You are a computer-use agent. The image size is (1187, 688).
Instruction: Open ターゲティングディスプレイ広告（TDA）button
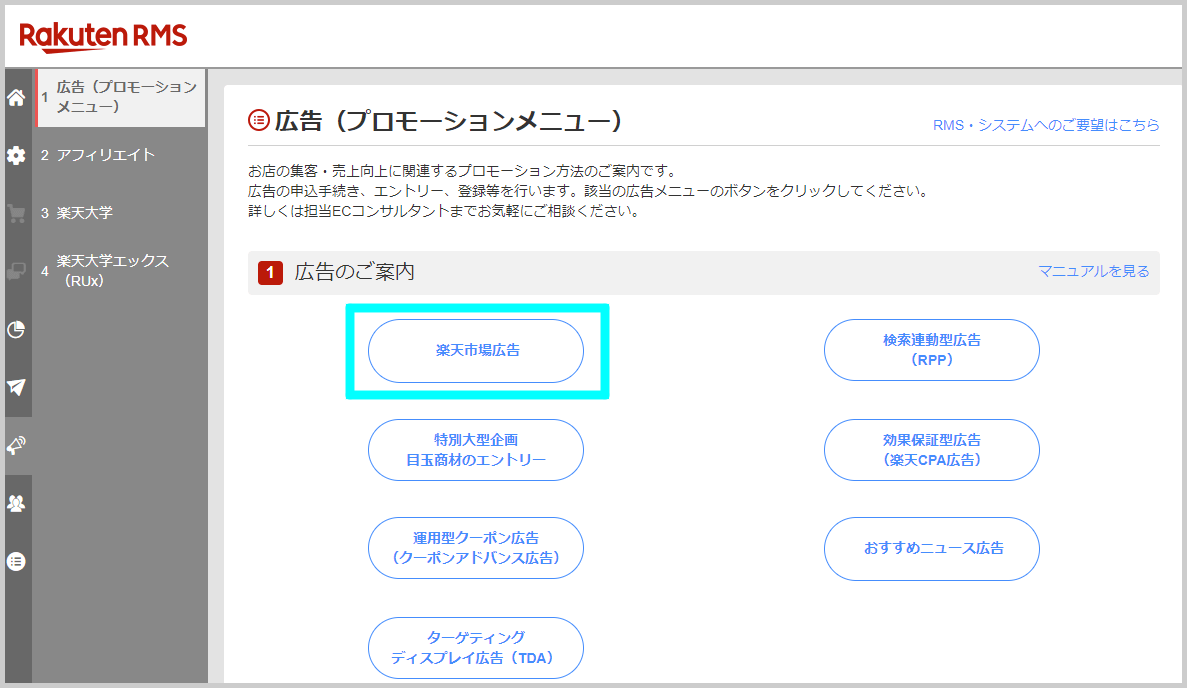tap(475, 648)
